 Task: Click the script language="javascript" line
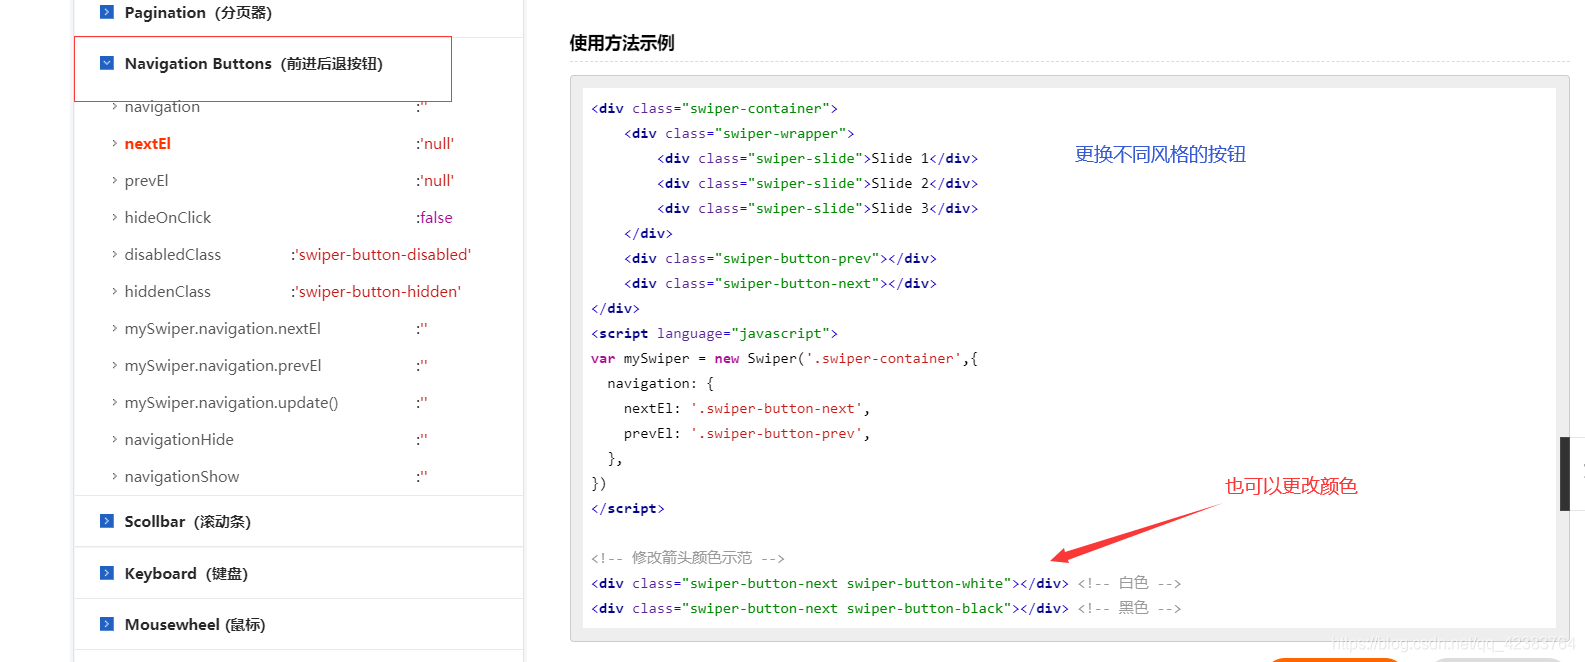pyautogui.click(x=714, y=333)
